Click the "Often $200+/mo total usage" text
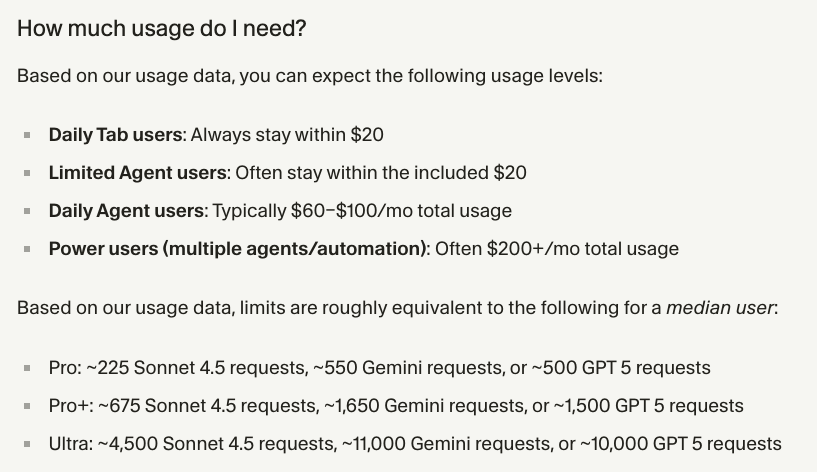Image resolution: width=817 pixels, height=472 pixels. pyautogui.click(x=555, y=248)
